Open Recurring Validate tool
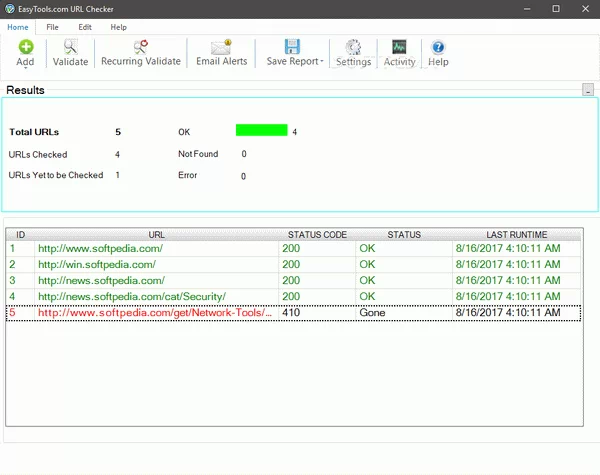The height and width of the screenshot is (475, 600). pos(141,53)
